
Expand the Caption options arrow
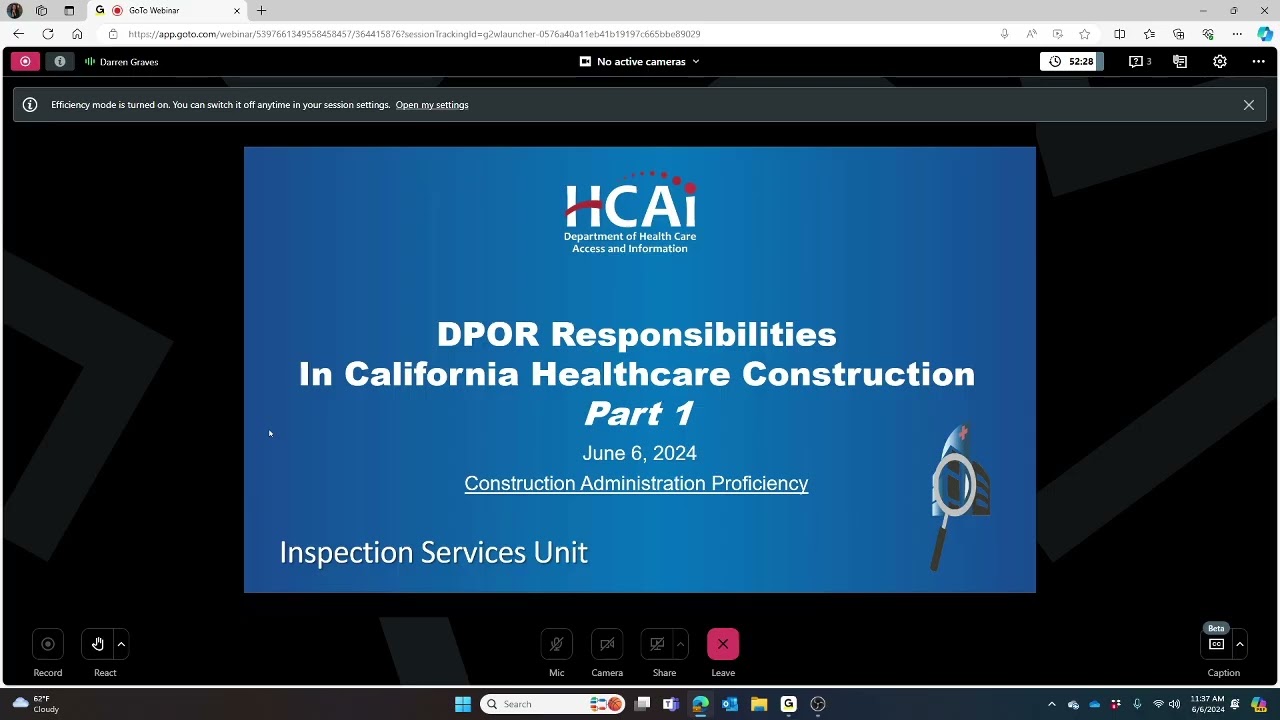(1240, 644)
